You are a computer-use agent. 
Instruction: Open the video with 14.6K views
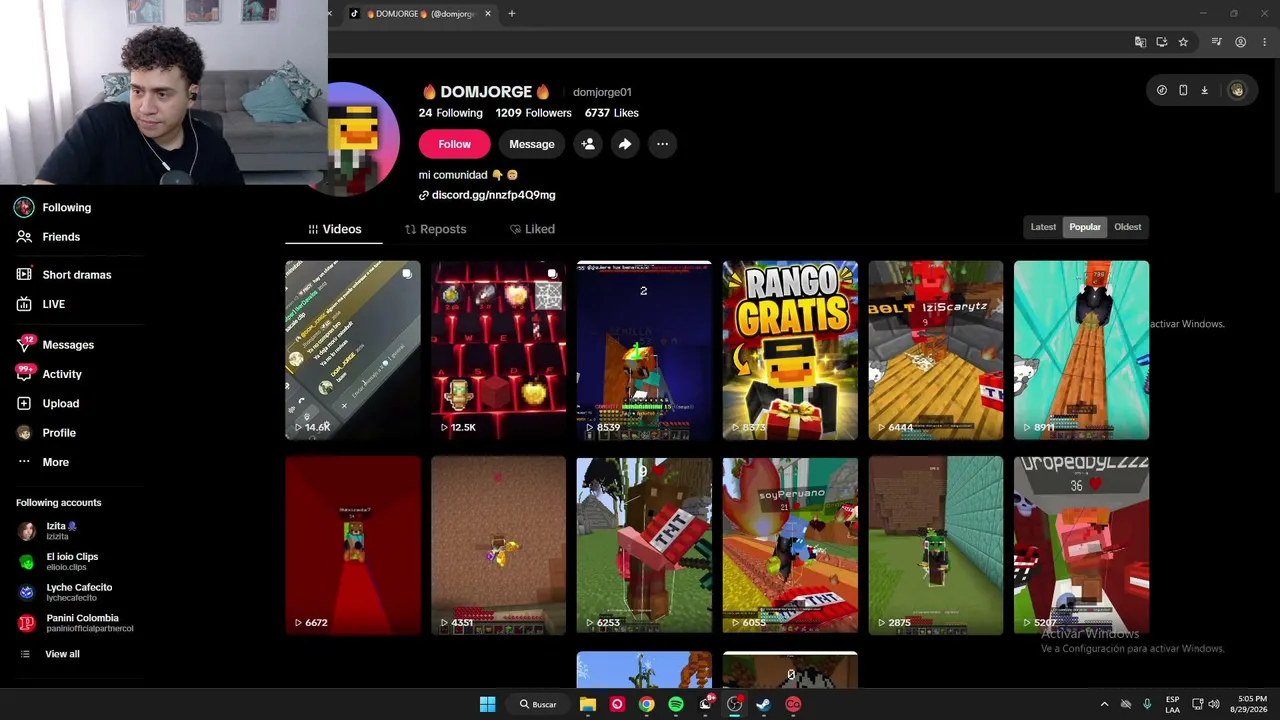point(353,350)
